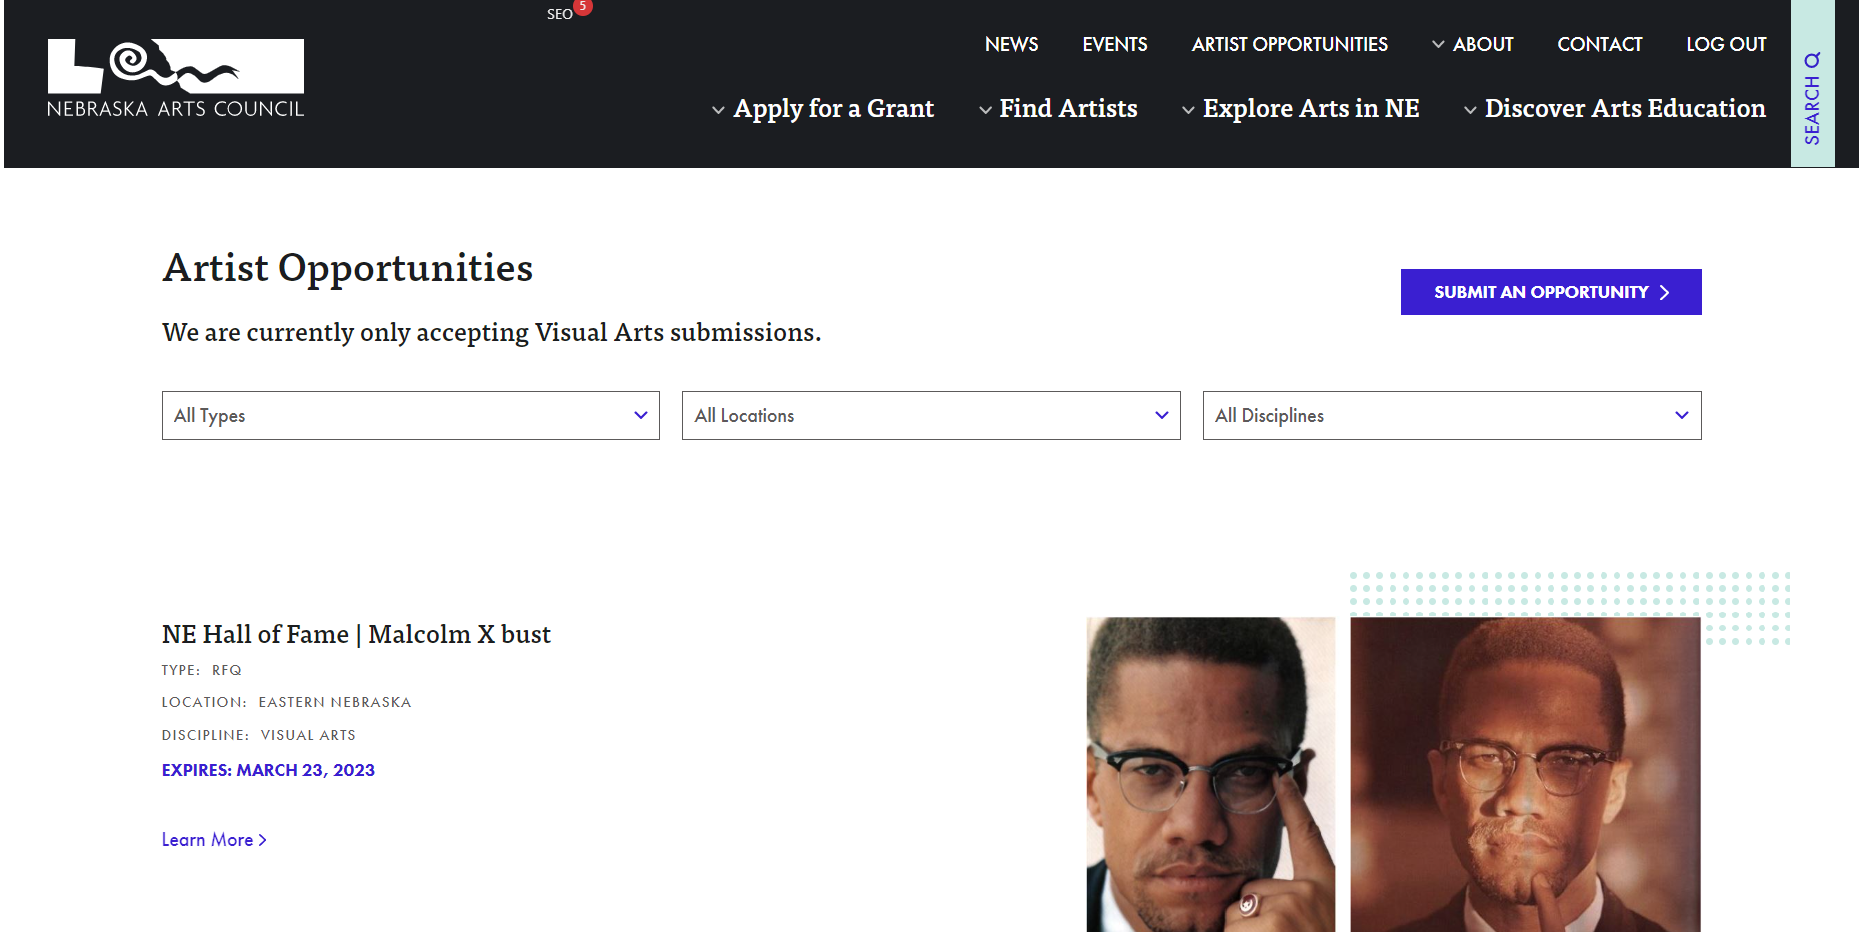Open the All Disciplines dropdown
The width and height of the screenshot is (1861, 932).
coord(1452,415)
